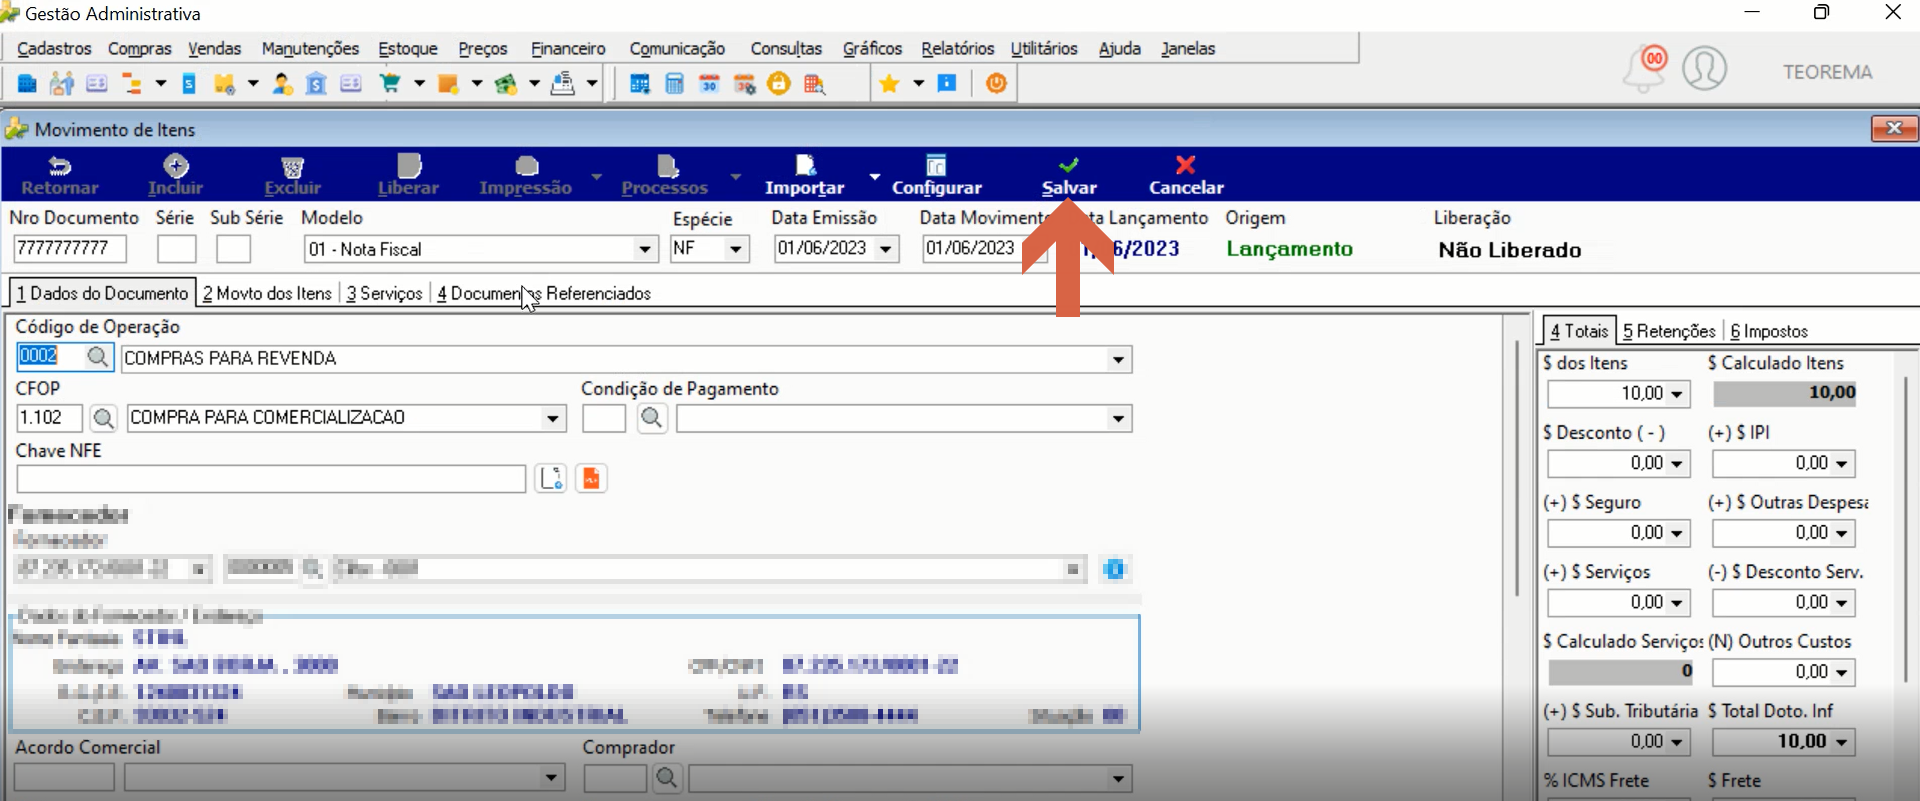1920x801 pixels.
Task: Open the Total Dcto. Inf value dropdown
Action: 1842,742
